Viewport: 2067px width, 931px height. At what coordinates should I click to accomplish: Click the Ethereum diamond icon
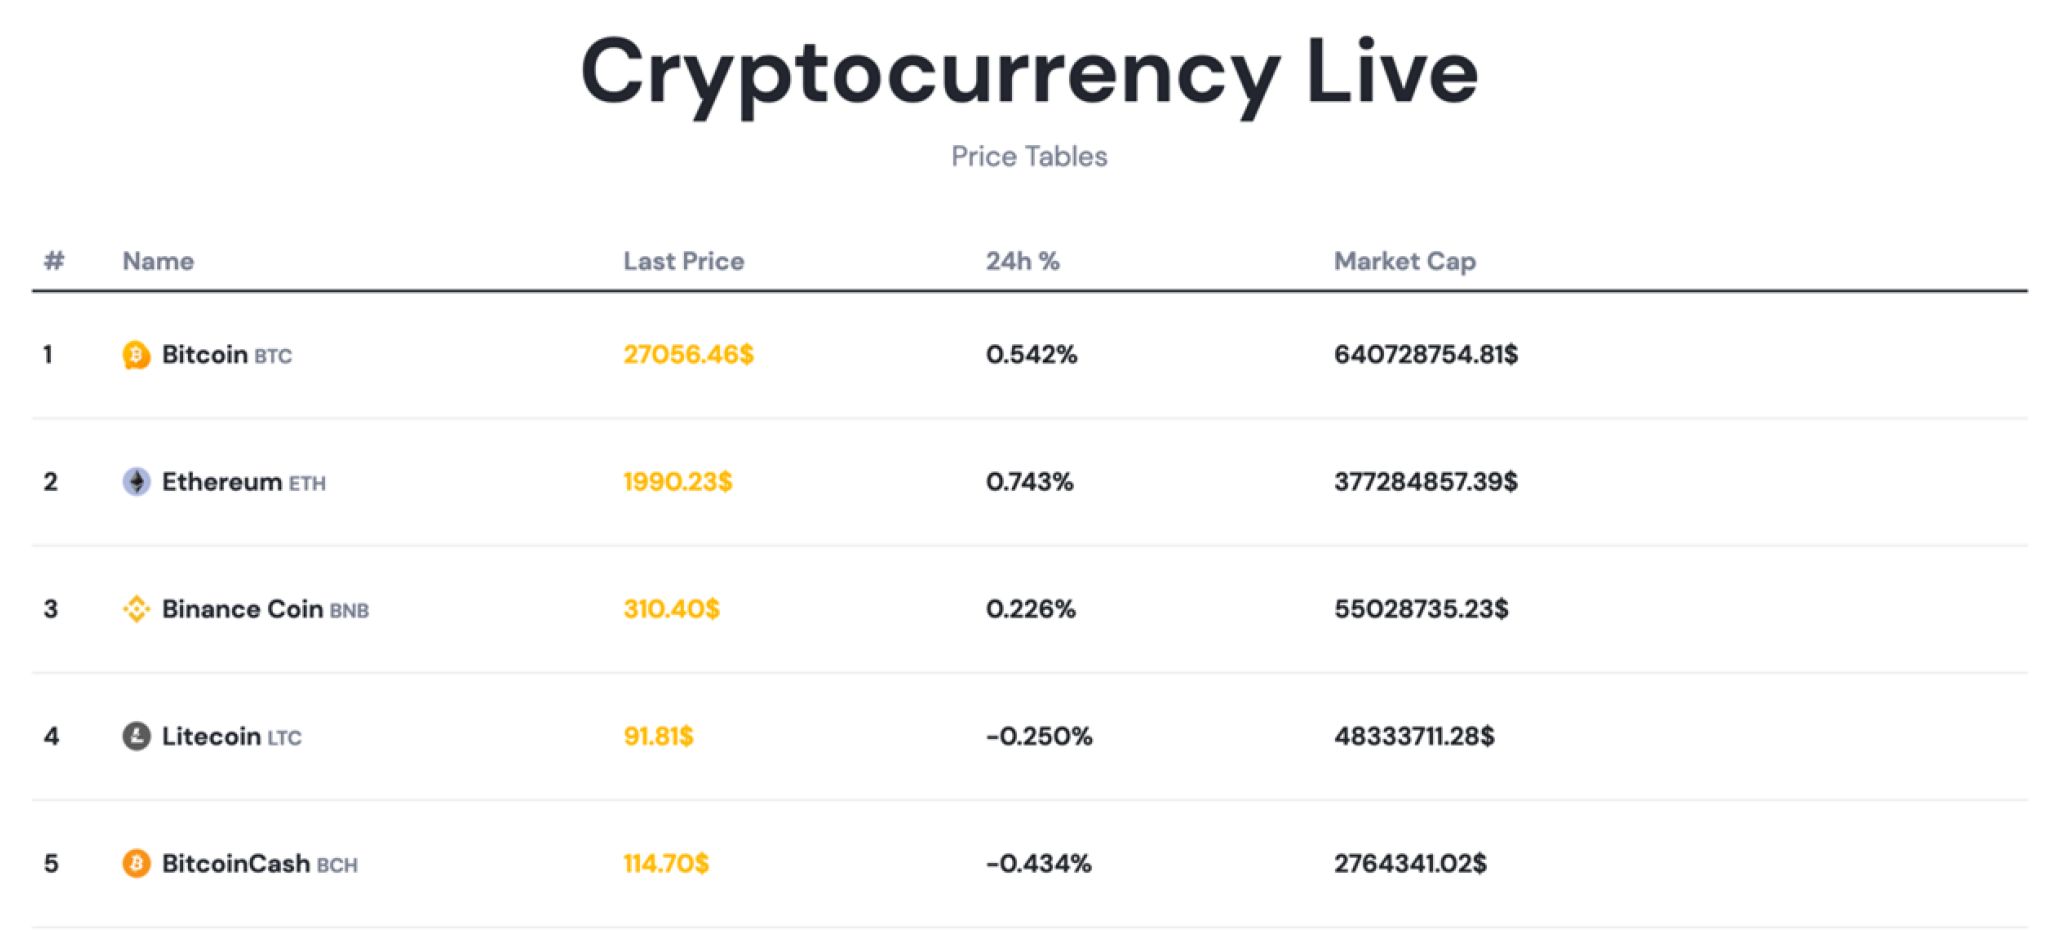tap(136, 482)
